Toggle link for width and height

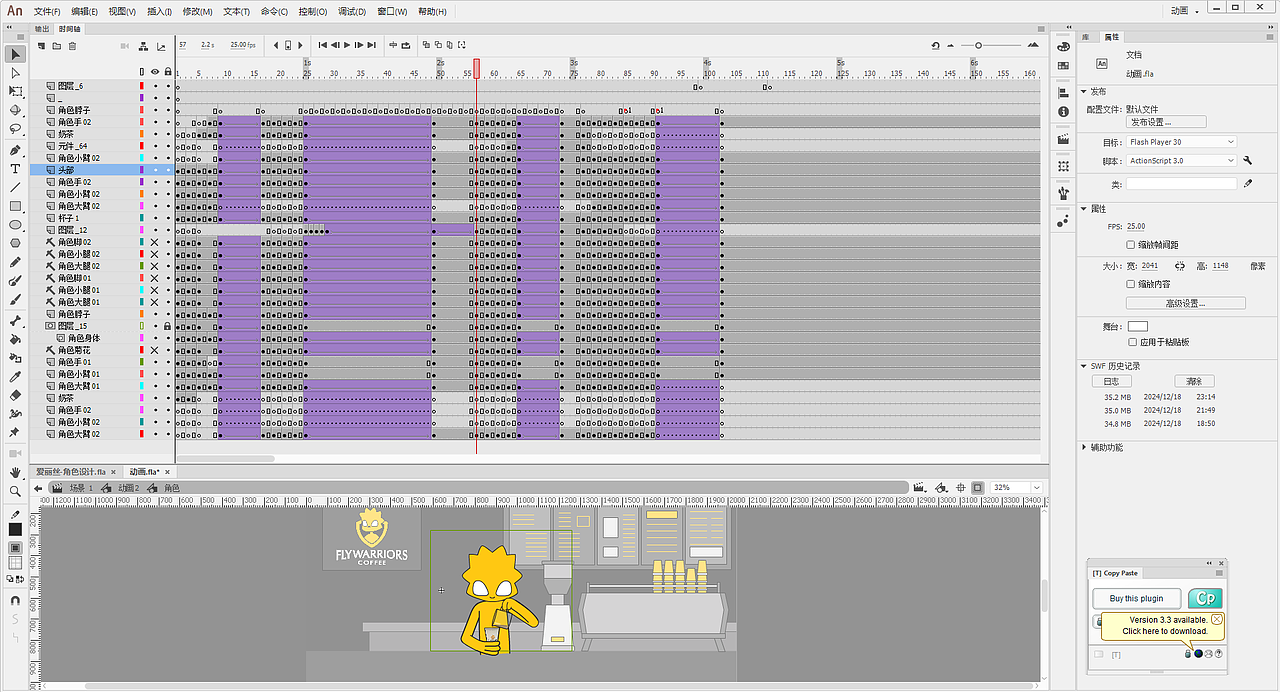coord(1179,266)
